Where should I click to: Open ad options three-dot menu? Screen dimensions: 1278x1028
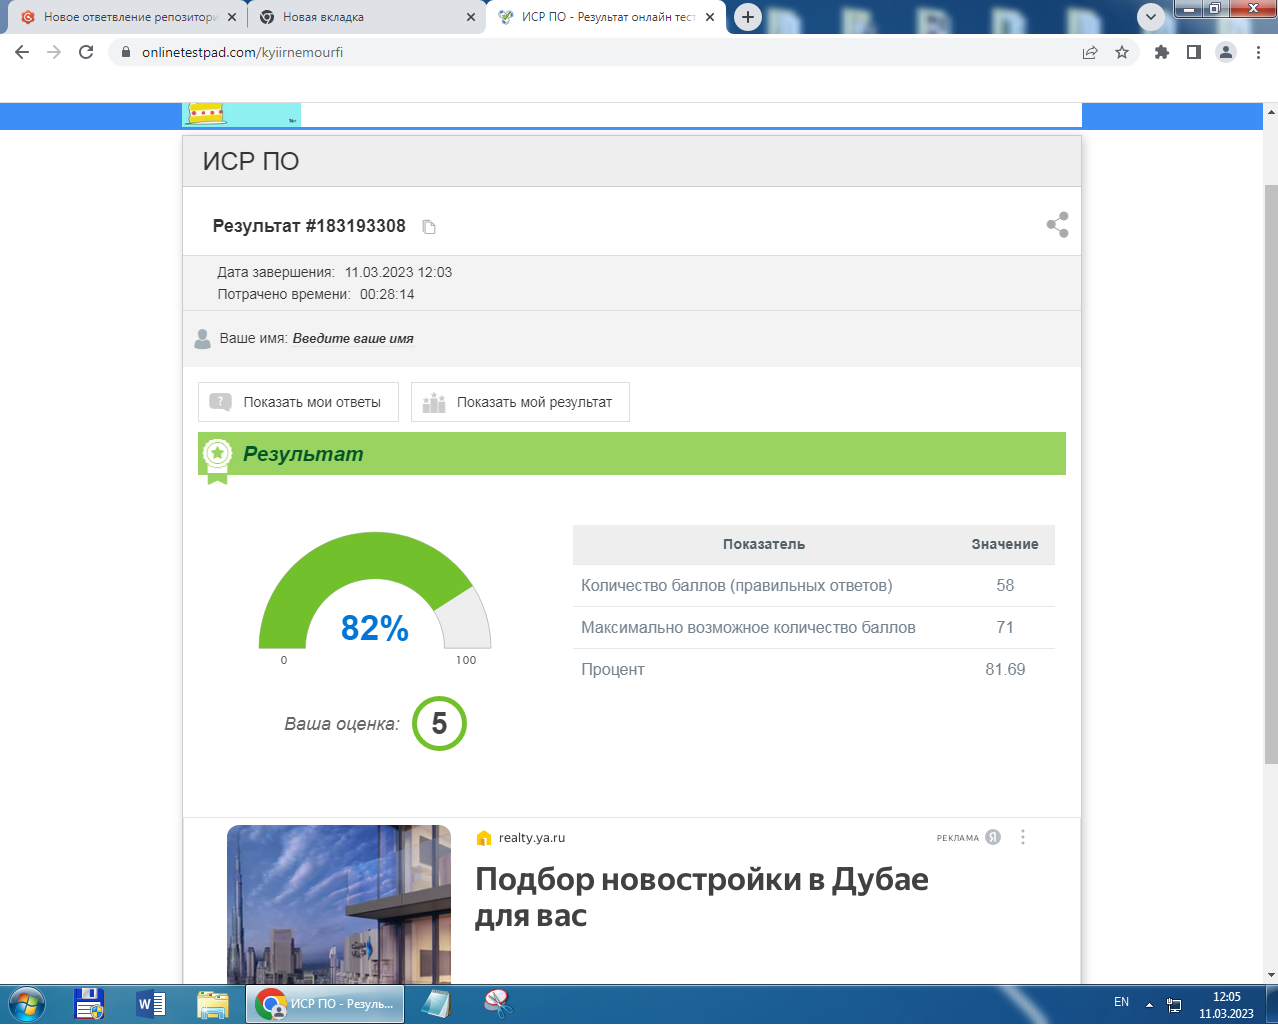click(x=1022, y=838)
